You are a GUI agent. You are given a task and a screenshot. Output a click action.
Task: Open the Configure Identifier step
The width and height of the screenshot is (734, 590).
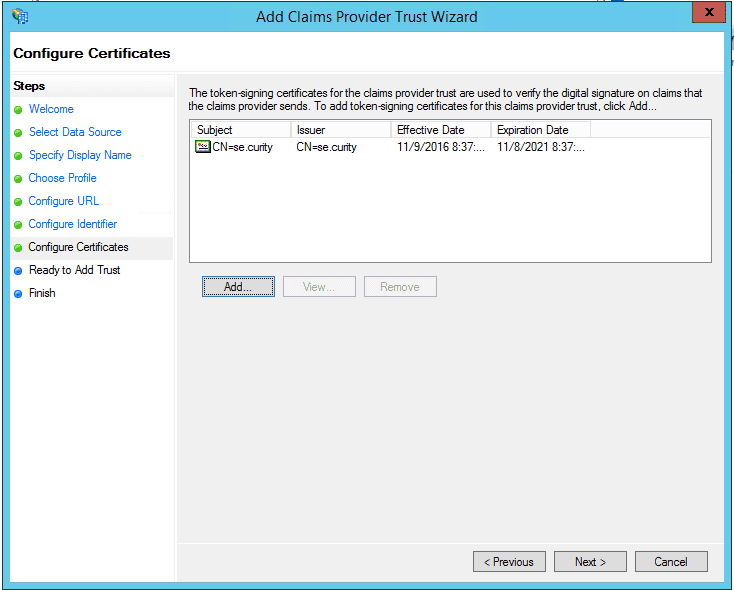coord(73,224)
